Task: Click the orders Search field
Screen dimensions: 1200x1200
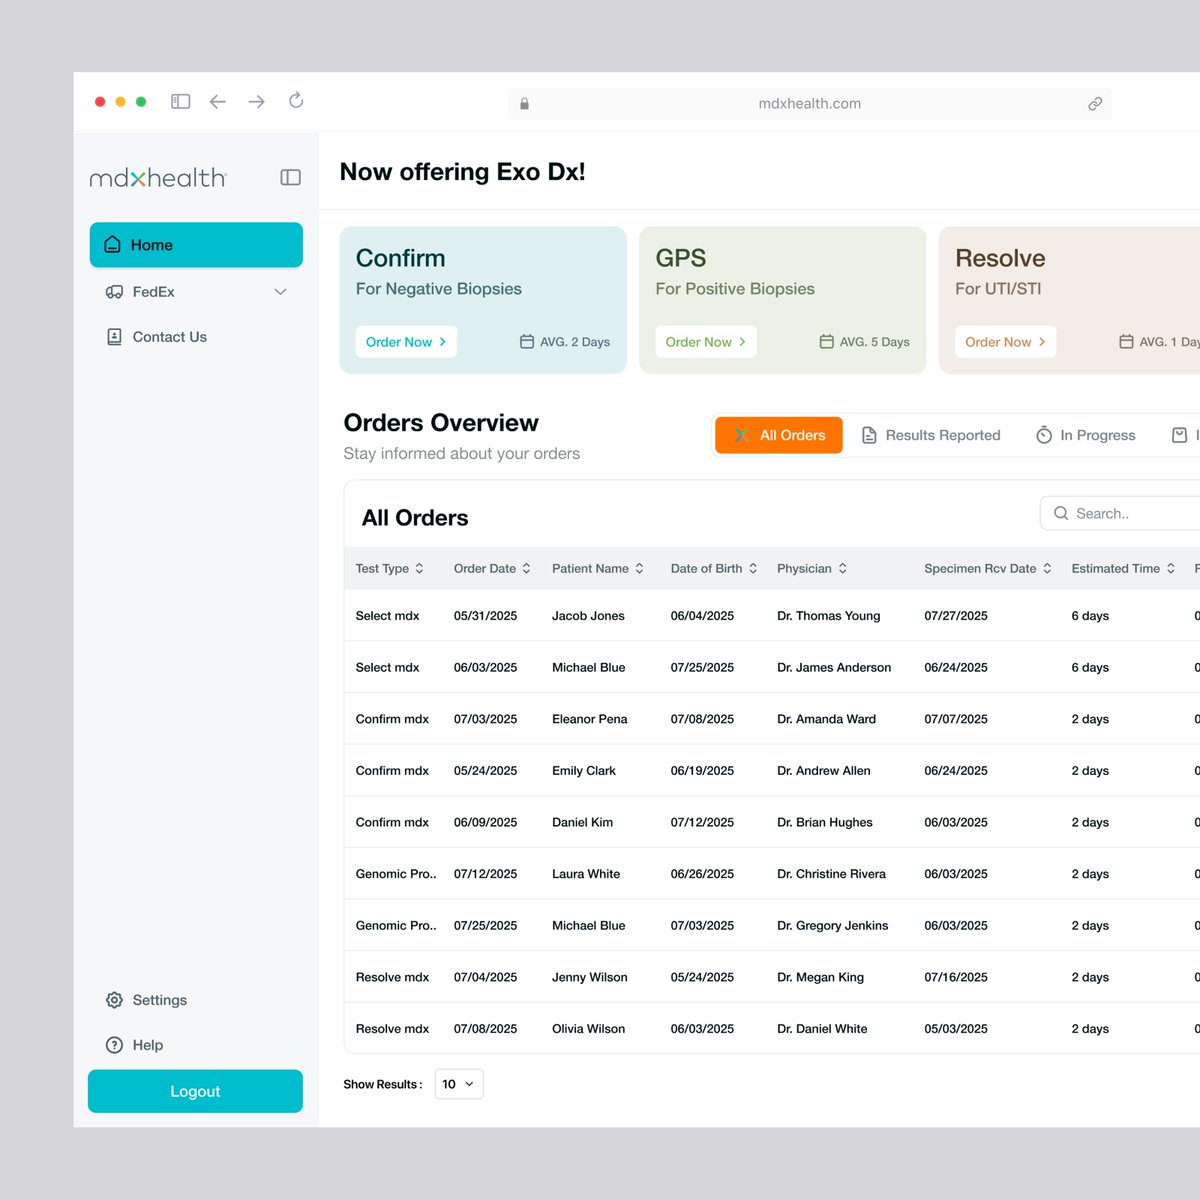Action: point(1120,513)
